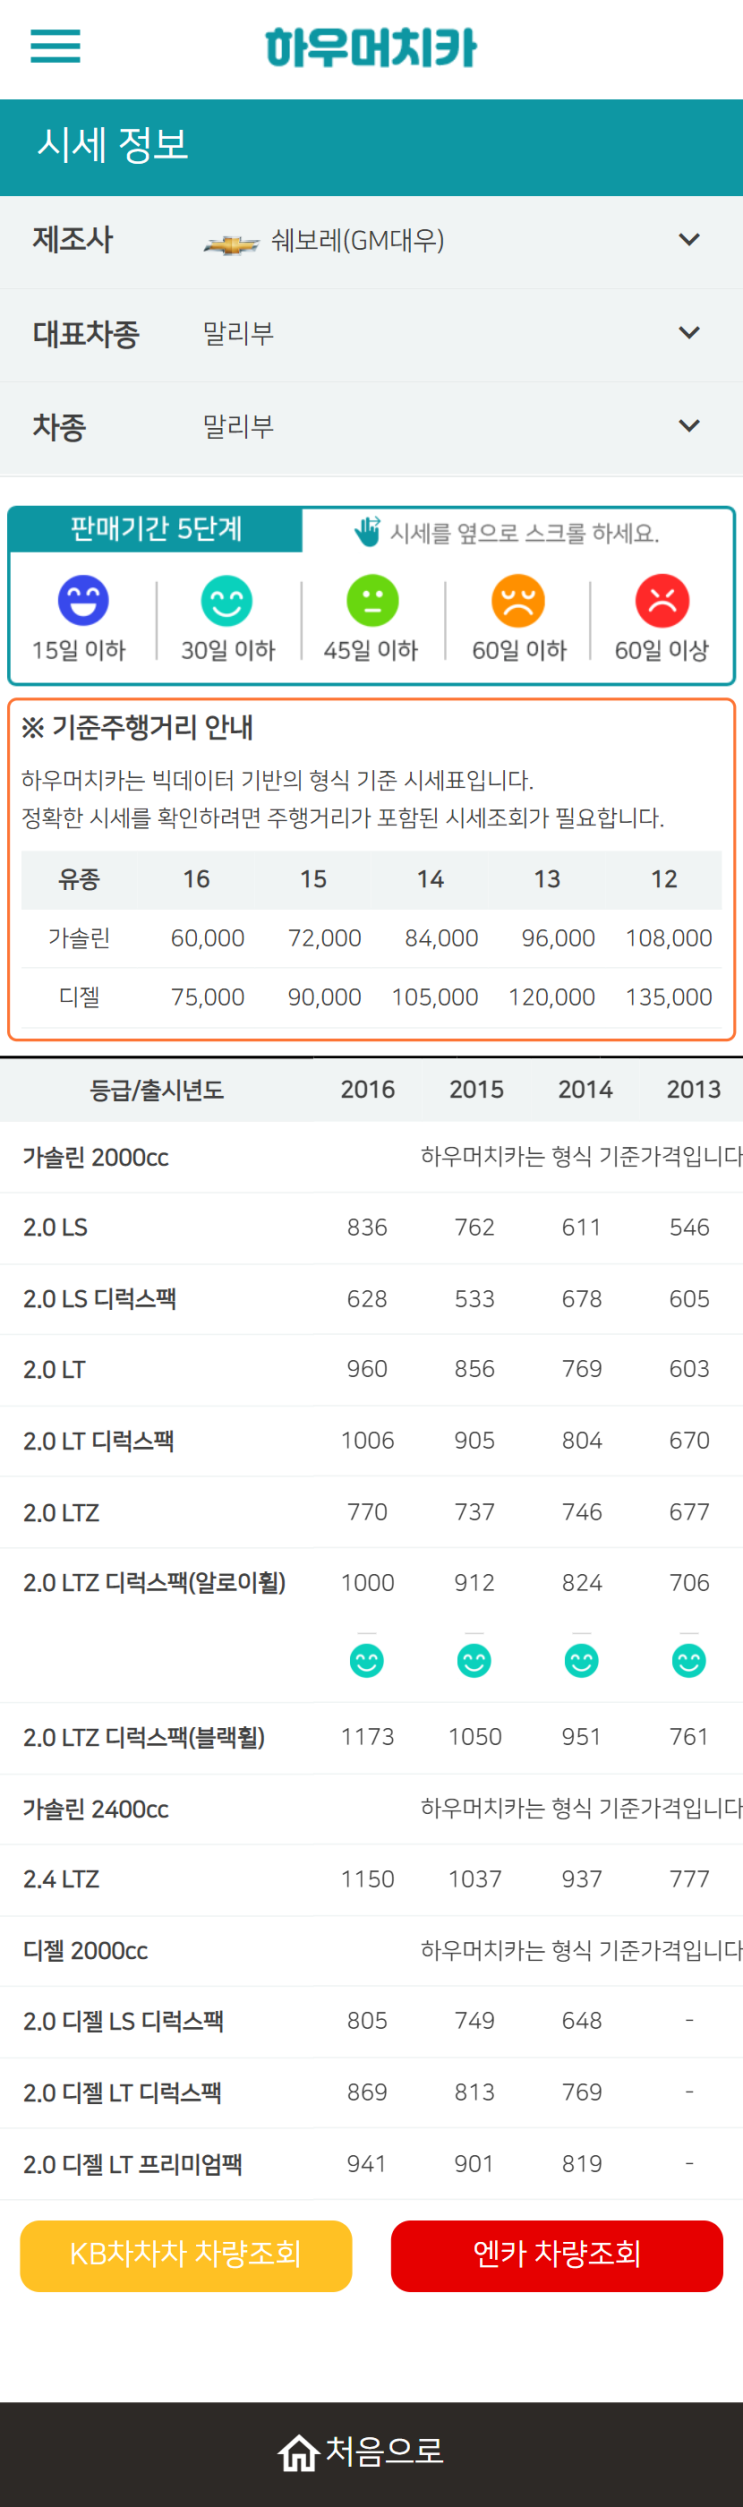Click the 2.0 LS row label
Image resolution: width=743 pixels, height=2507 pixels.
pos(56,1228)
